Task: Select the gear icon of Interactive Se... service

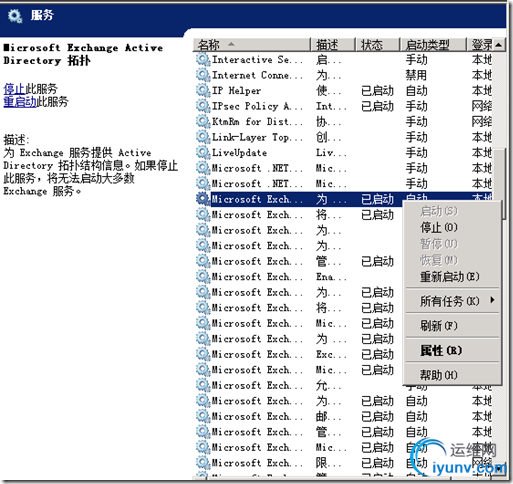Action: click(203, 59)
